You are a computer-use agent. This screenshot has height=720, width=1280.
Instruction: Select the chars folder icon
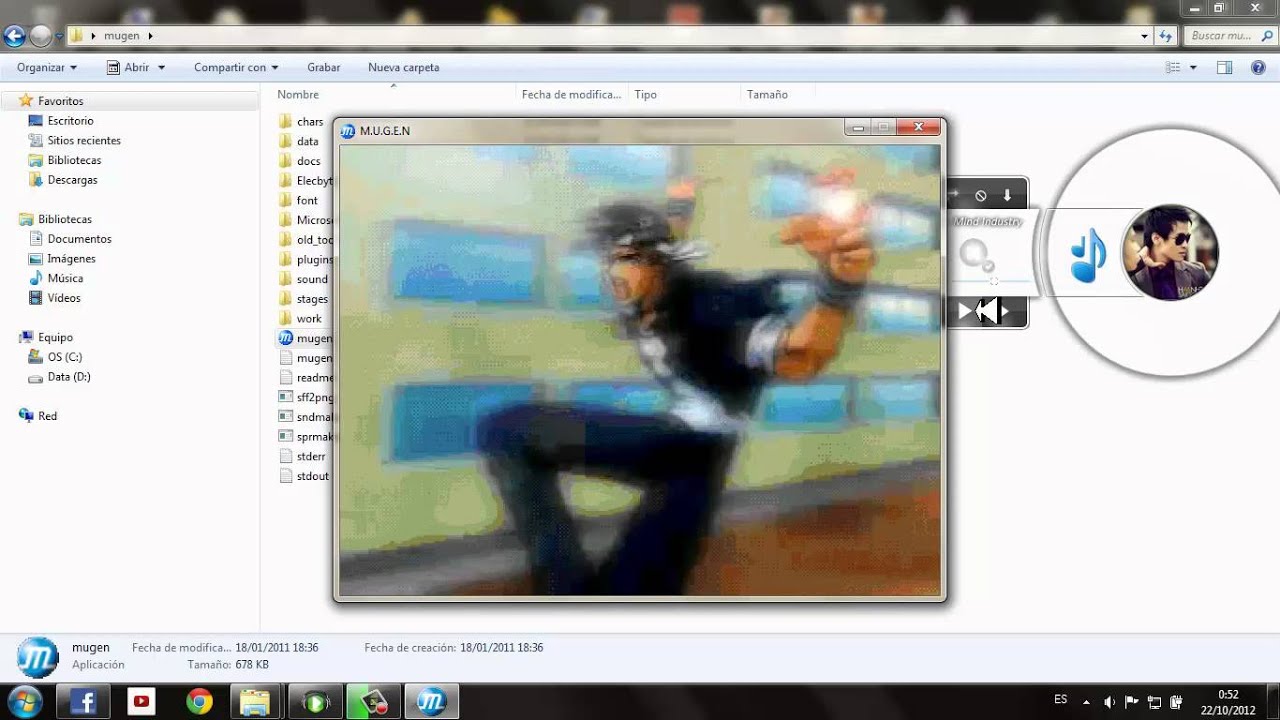click(285, 121)
